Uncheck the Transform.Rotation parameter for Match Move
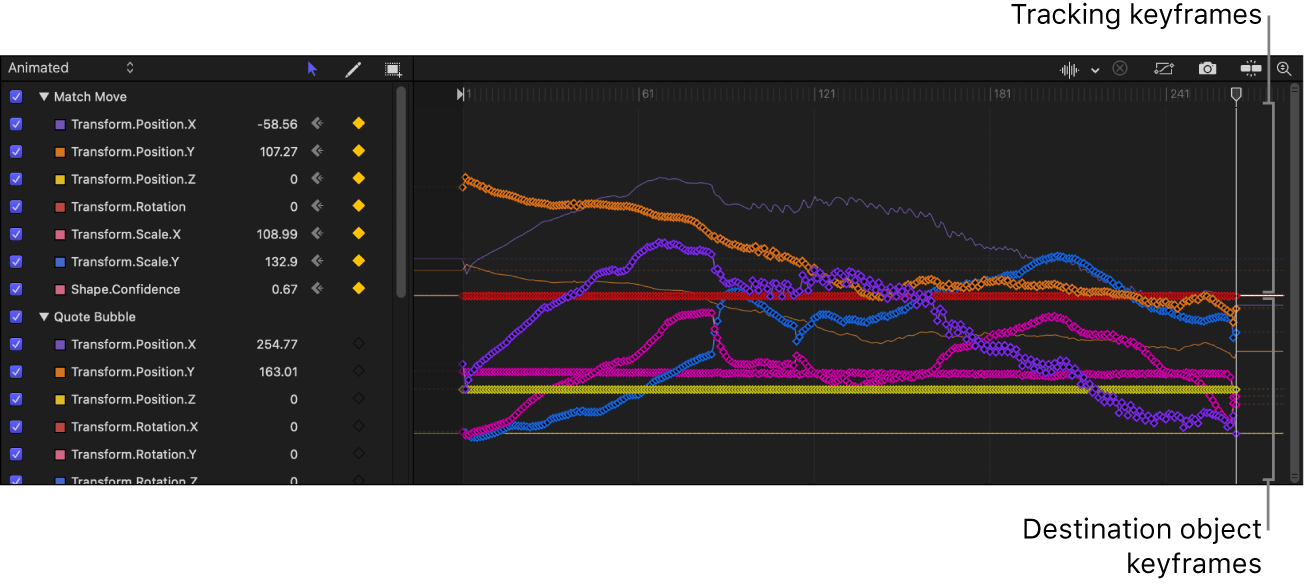 tap(14, 206)
